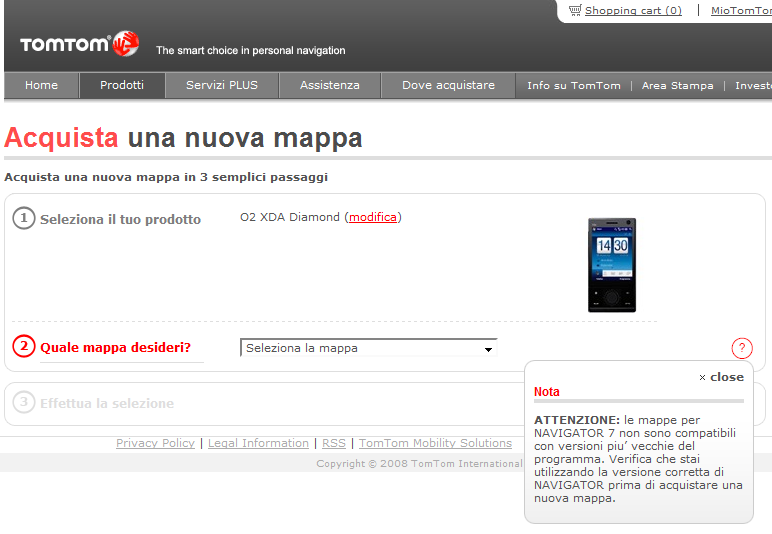Image resolution: width=772 pixels, height=534 pixels.
Task: Open the Privacy Policy link
Action: click(155, 443)
